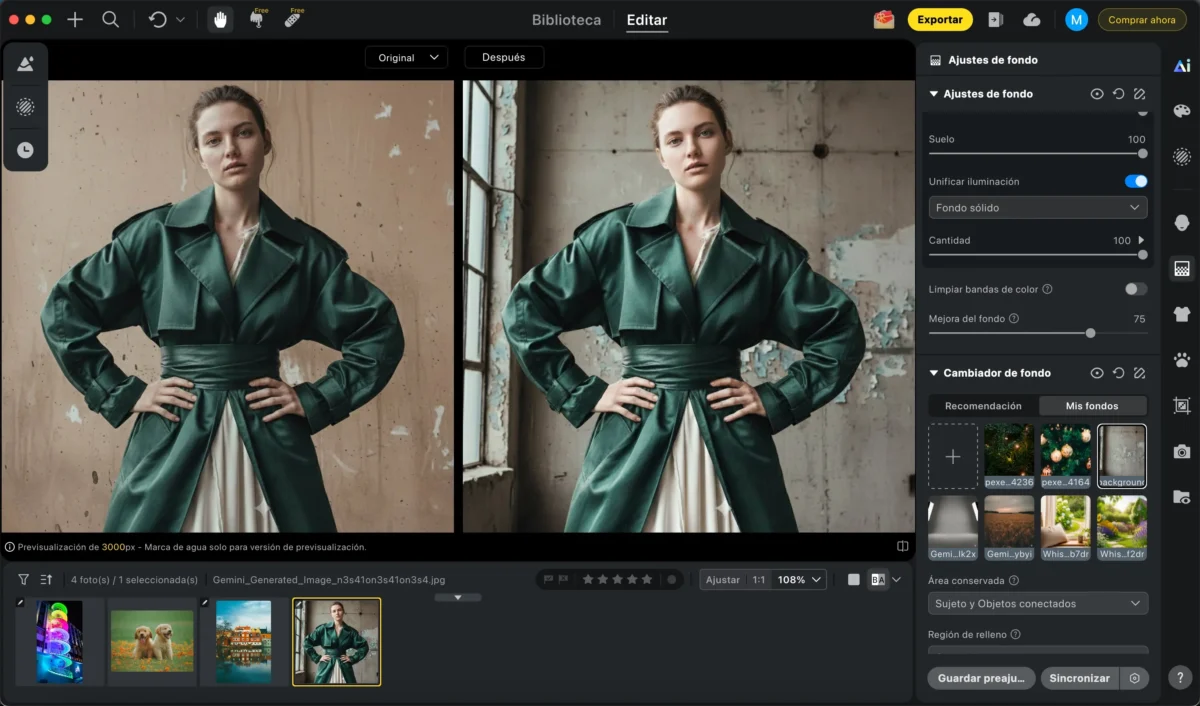Click the yellow Exportar button
This screenshot has height=706, width=1200.
[940, 19]
